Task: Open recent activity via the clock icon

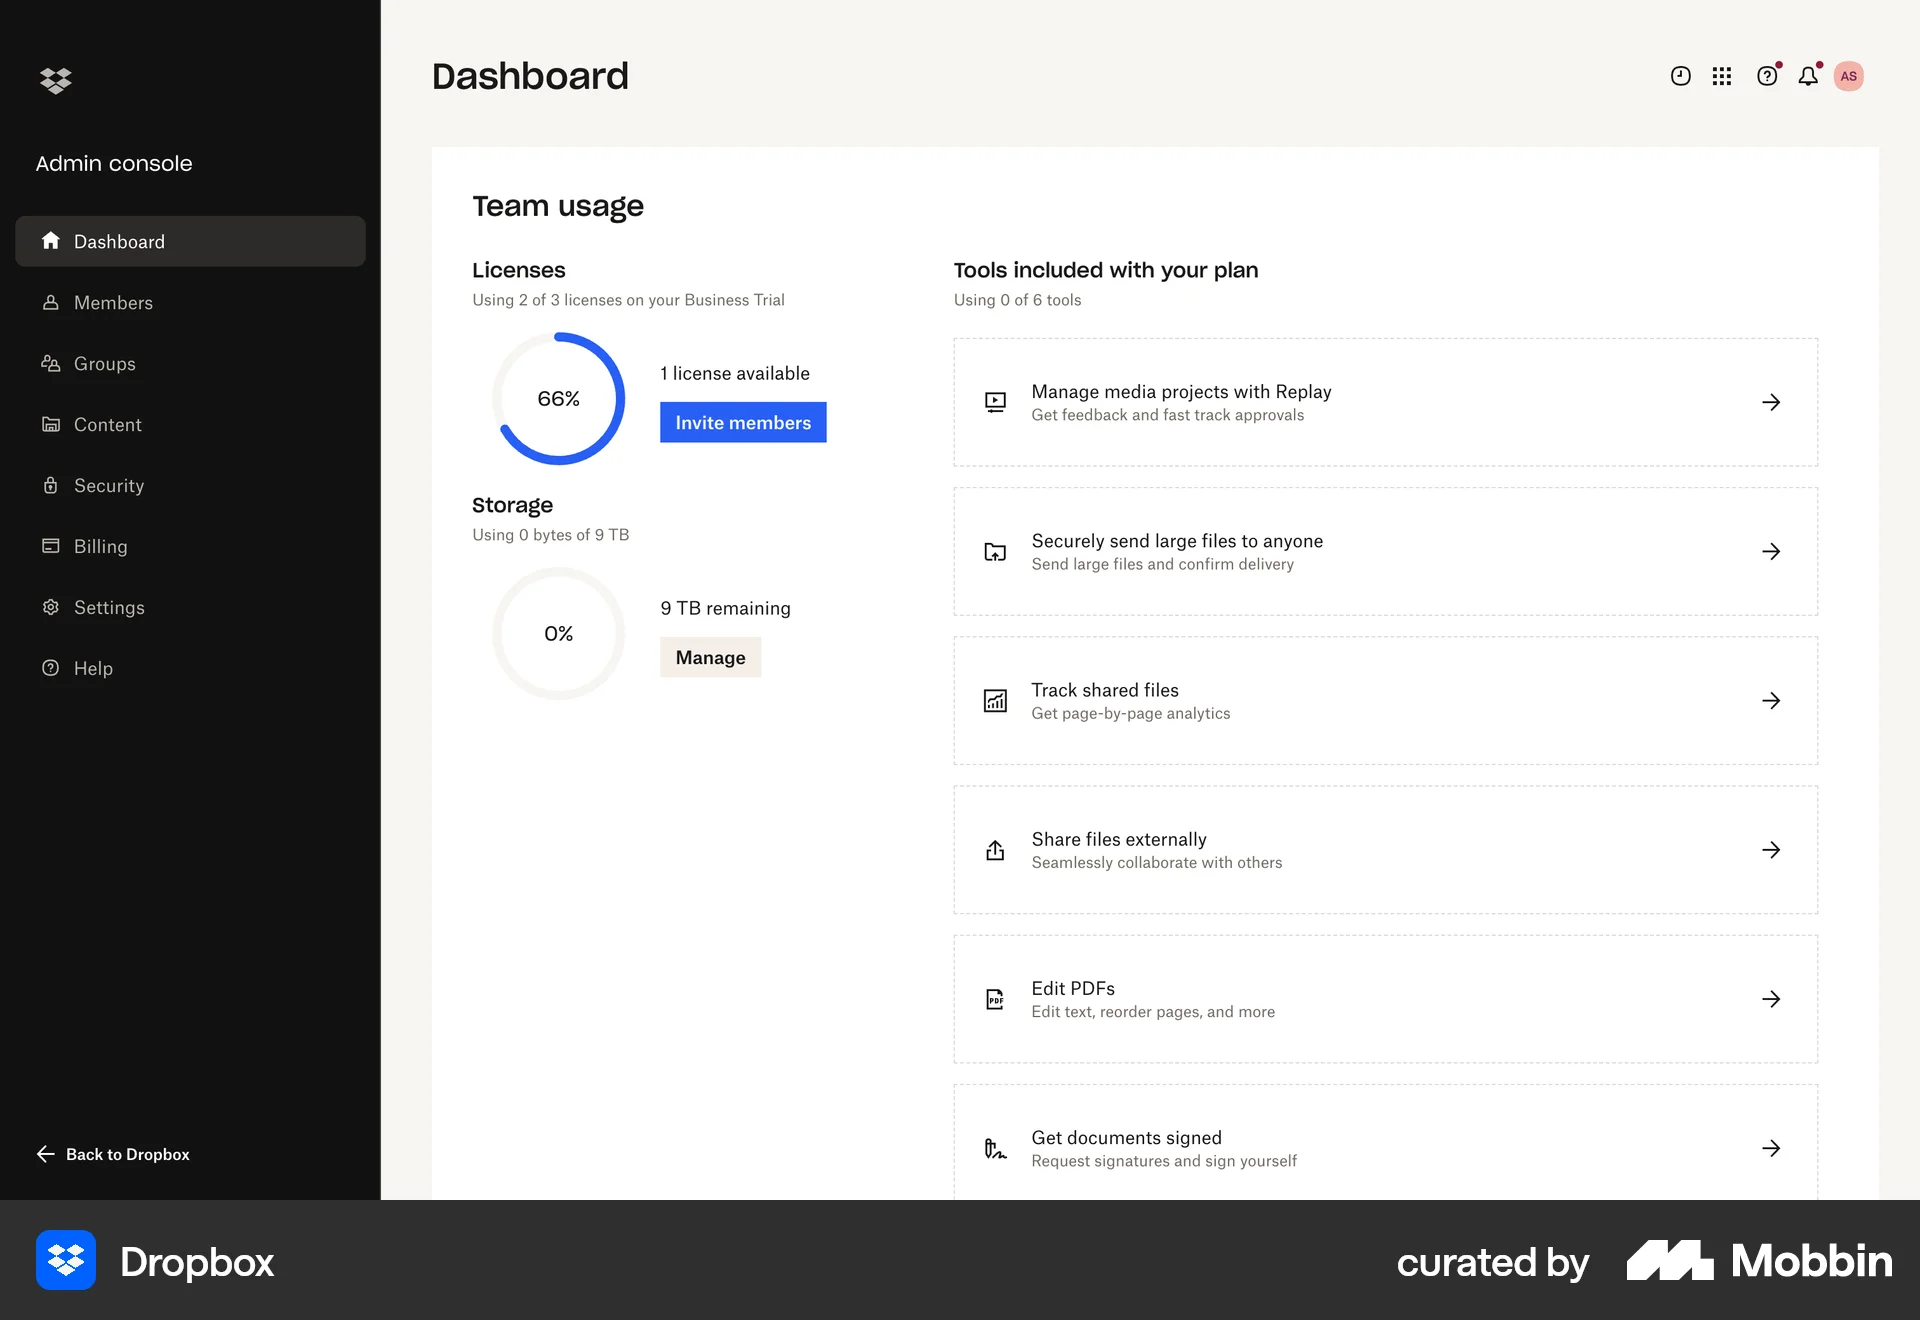Action: tap(1680, 75)
